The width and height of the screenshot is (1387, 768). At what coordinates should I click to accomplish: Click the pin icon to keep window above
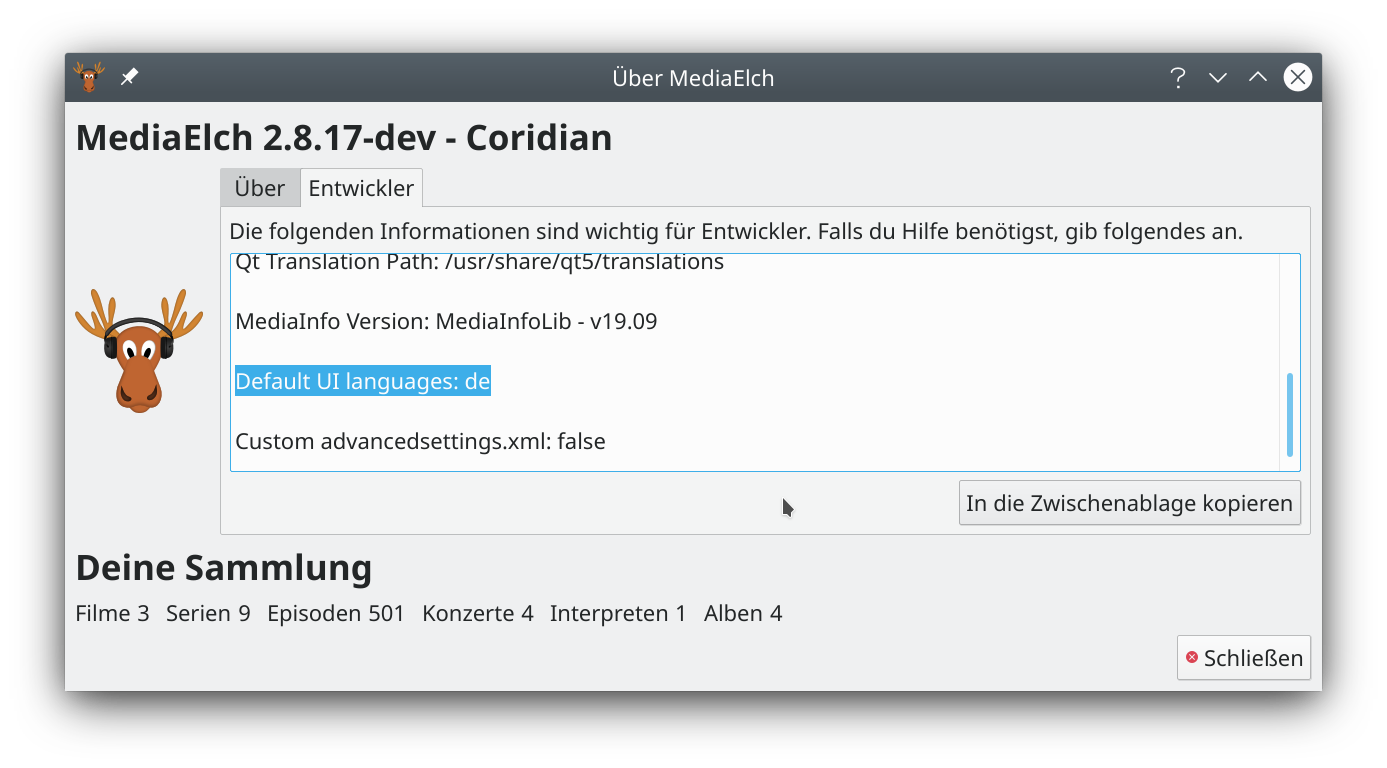click(129, 75)
